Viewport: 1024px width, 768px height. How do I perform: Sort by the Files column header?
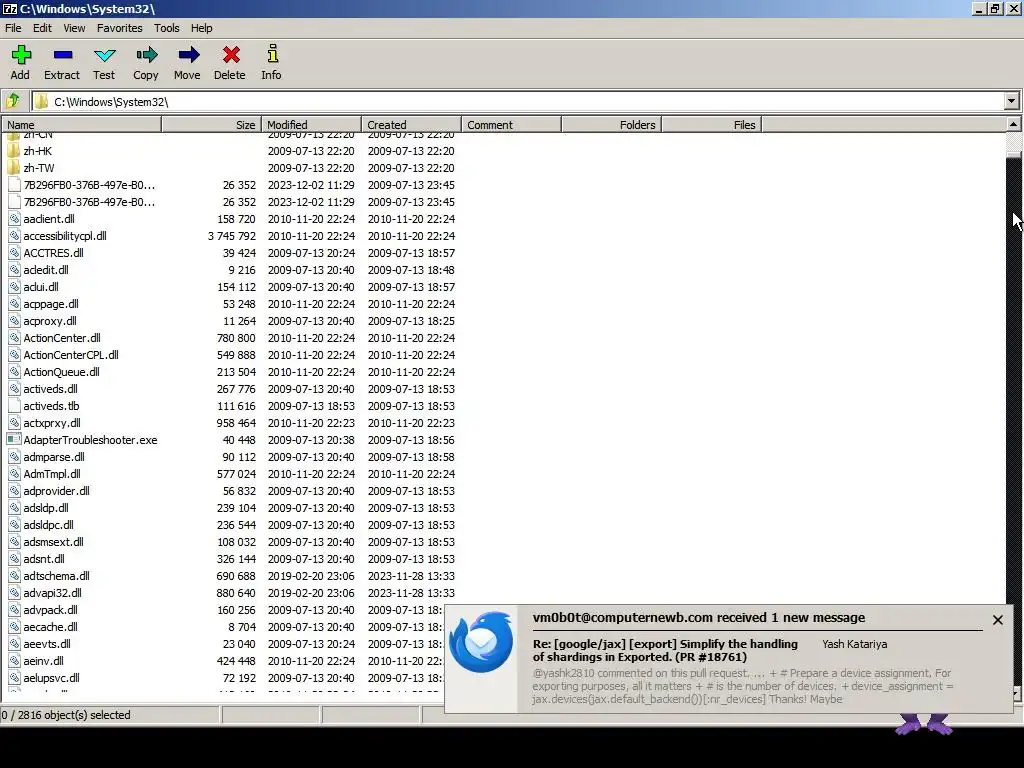tap(711, 125)
